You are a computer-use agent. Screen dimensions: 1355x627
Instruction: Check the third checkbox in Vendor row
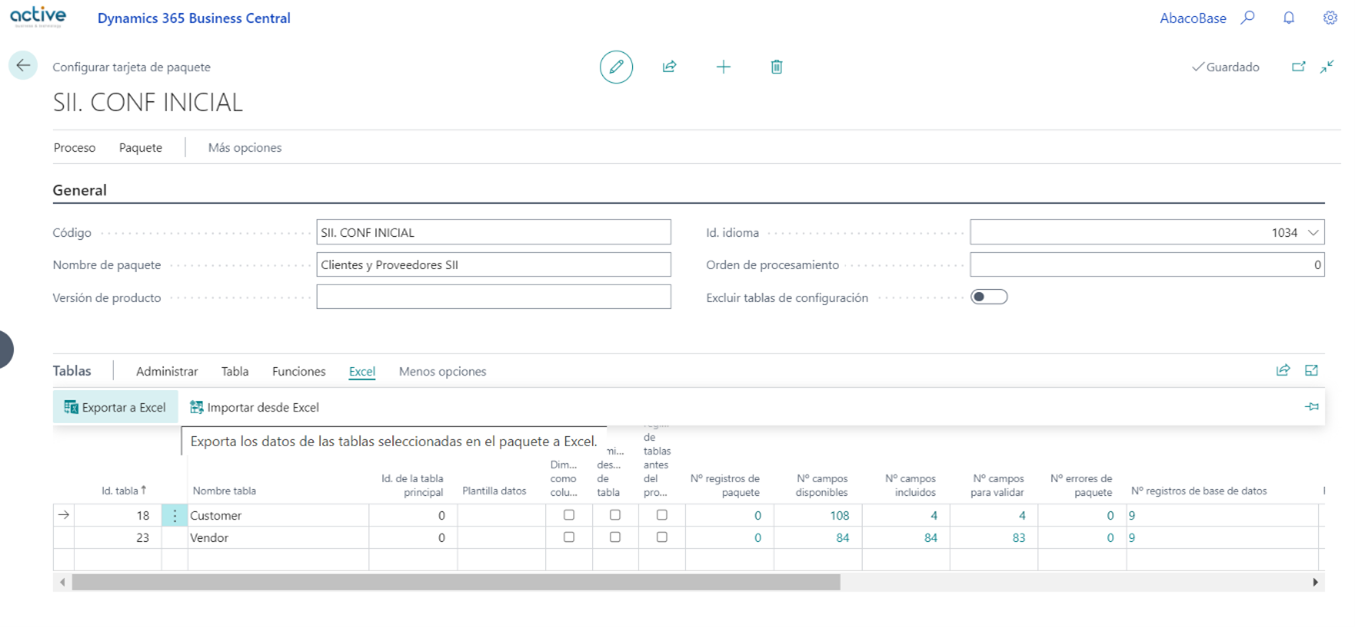(662, 537)
